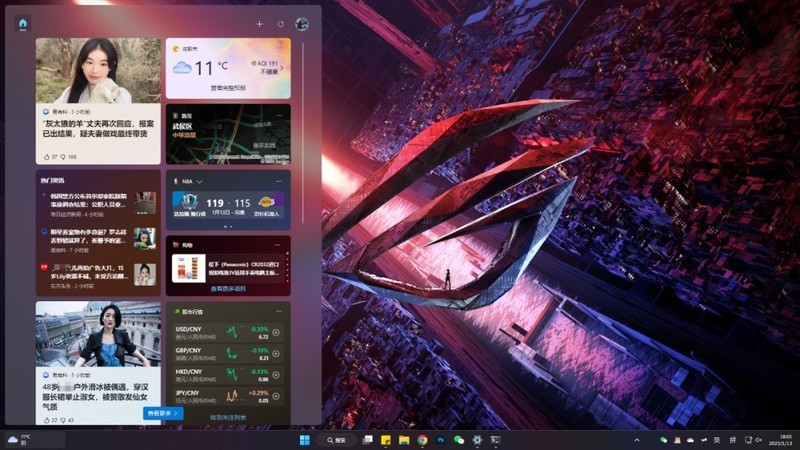Refresh the widgets feed
800x450 pixels.
[281, 24]
